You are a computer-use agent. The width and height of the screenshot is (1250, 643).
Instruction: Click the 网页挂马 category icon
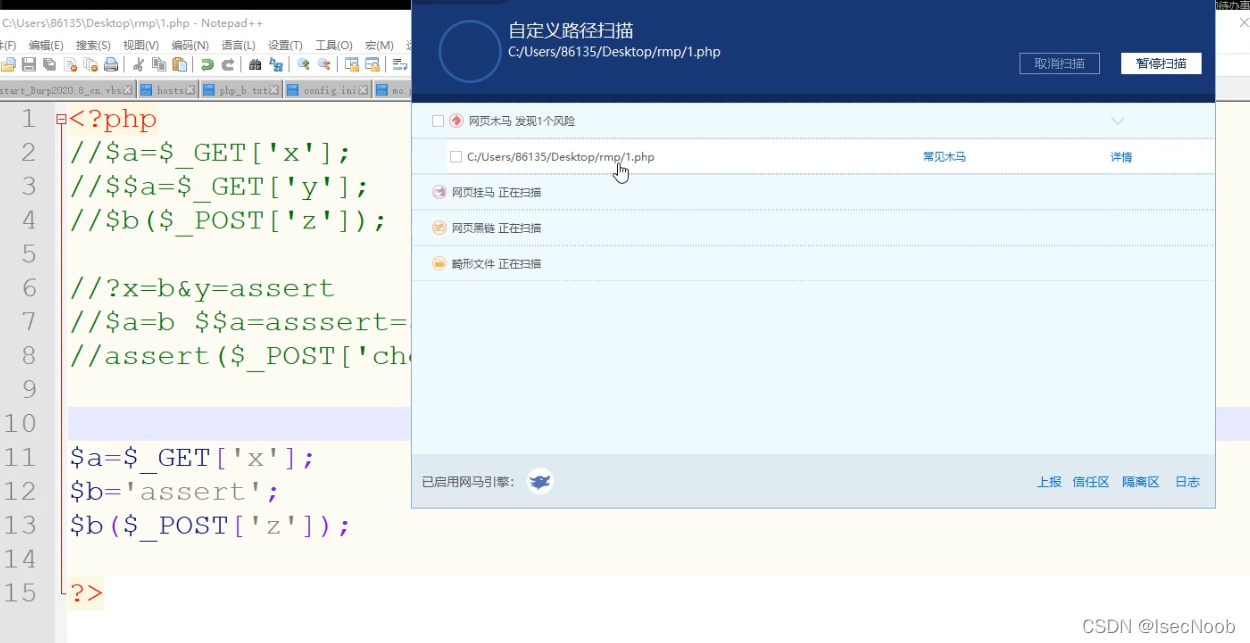pyautogui.click(x=438, y=192)
